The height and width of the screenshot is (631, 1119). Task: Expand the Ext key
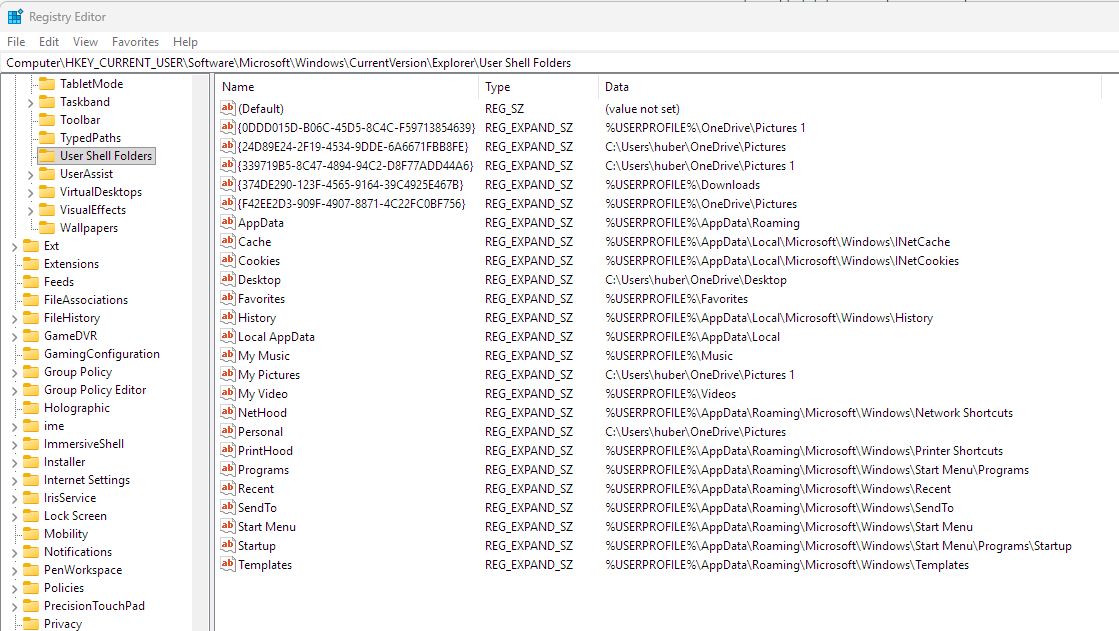pyautogui.click(x=14, y=247)
